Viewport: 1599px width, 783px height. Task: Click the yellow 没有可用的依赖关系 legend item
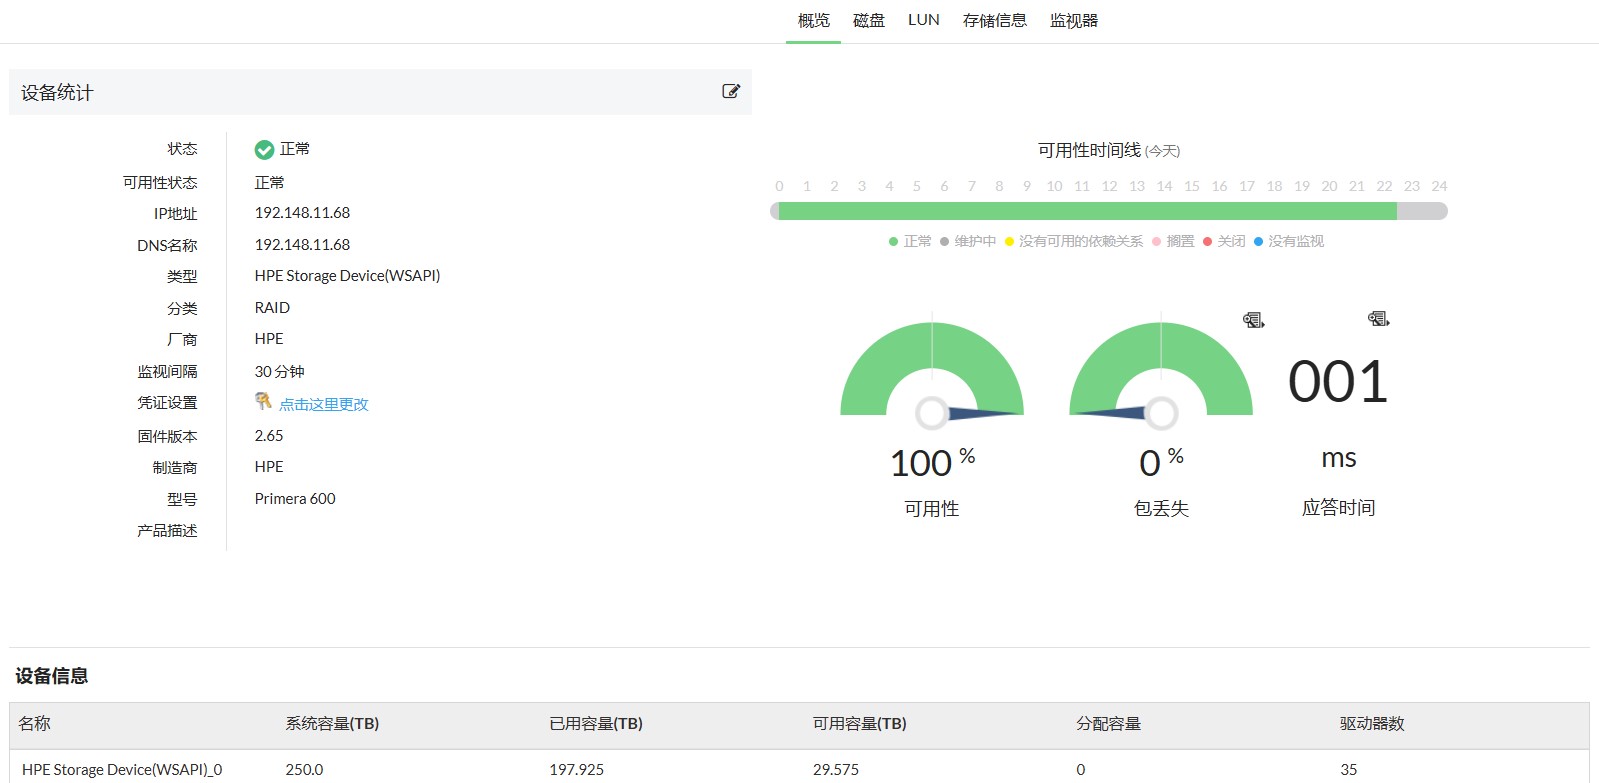[1074, 241]
